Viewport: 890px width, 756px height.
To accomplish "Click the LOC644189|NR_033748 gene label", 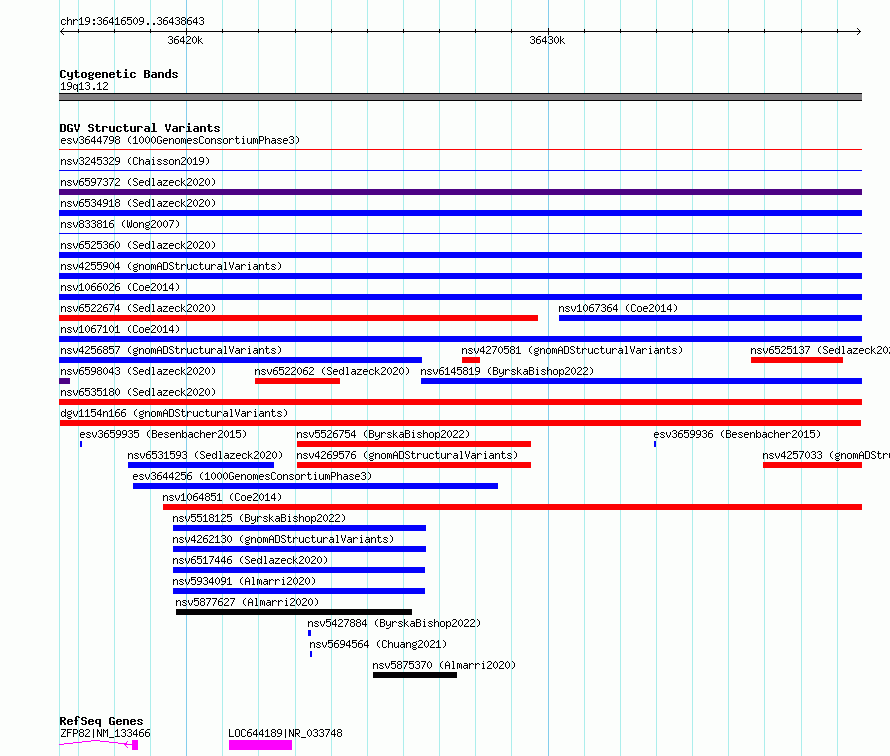I will click(285, 733).
